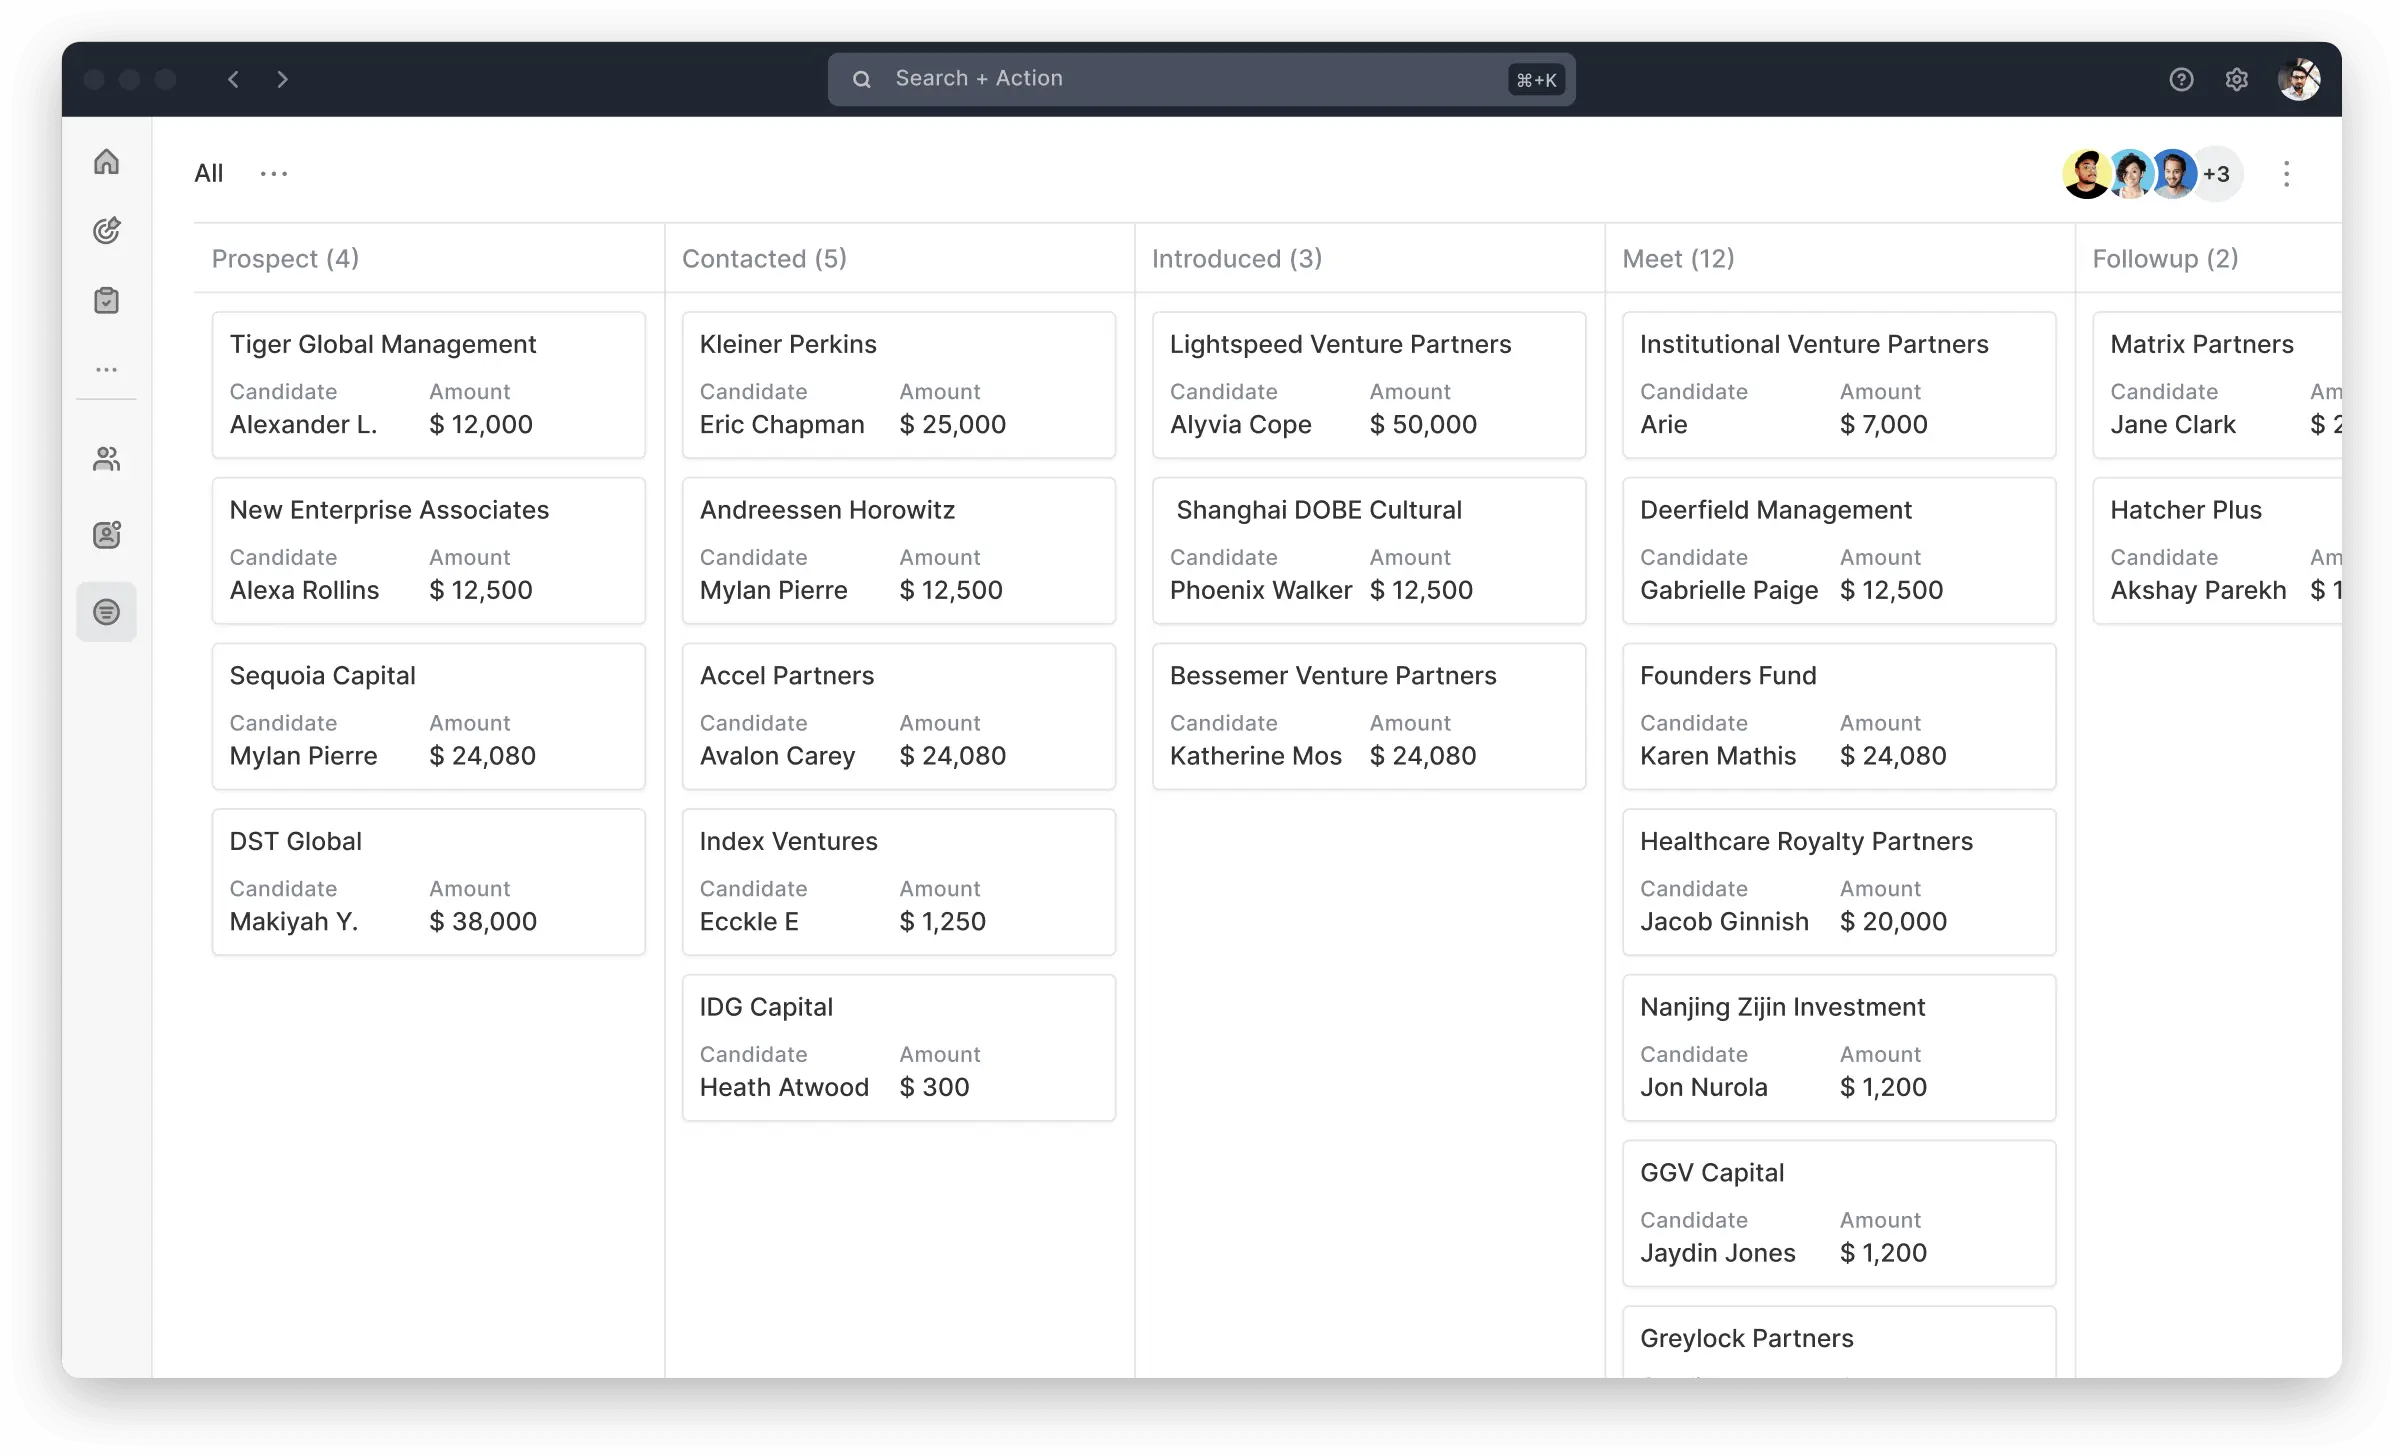Click candidate name Eric Chapman

point(782,425)
